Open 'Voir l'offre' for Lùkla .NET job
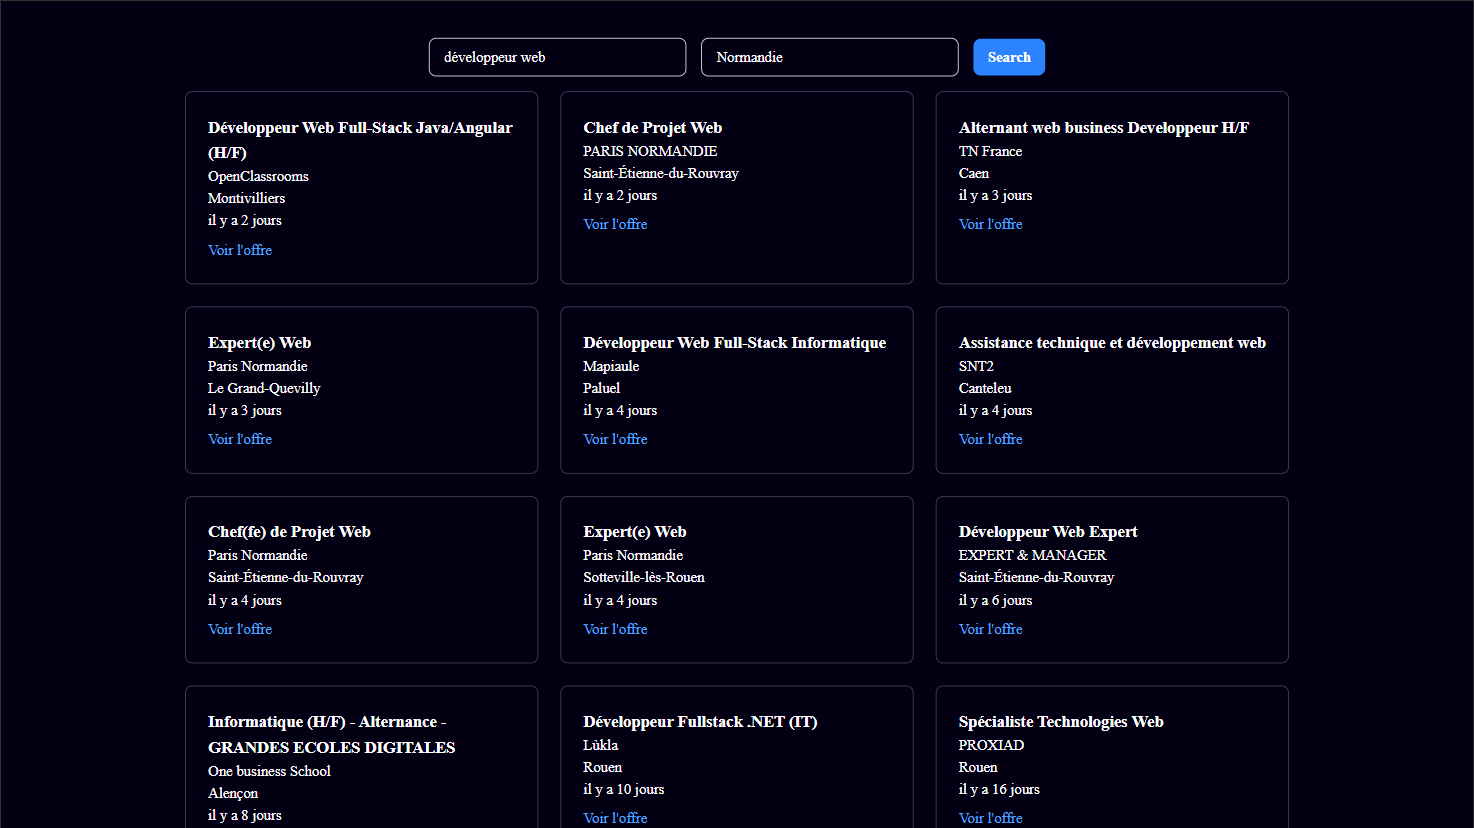This screenshot has height=828, width=1474. [x=615, y=818]
